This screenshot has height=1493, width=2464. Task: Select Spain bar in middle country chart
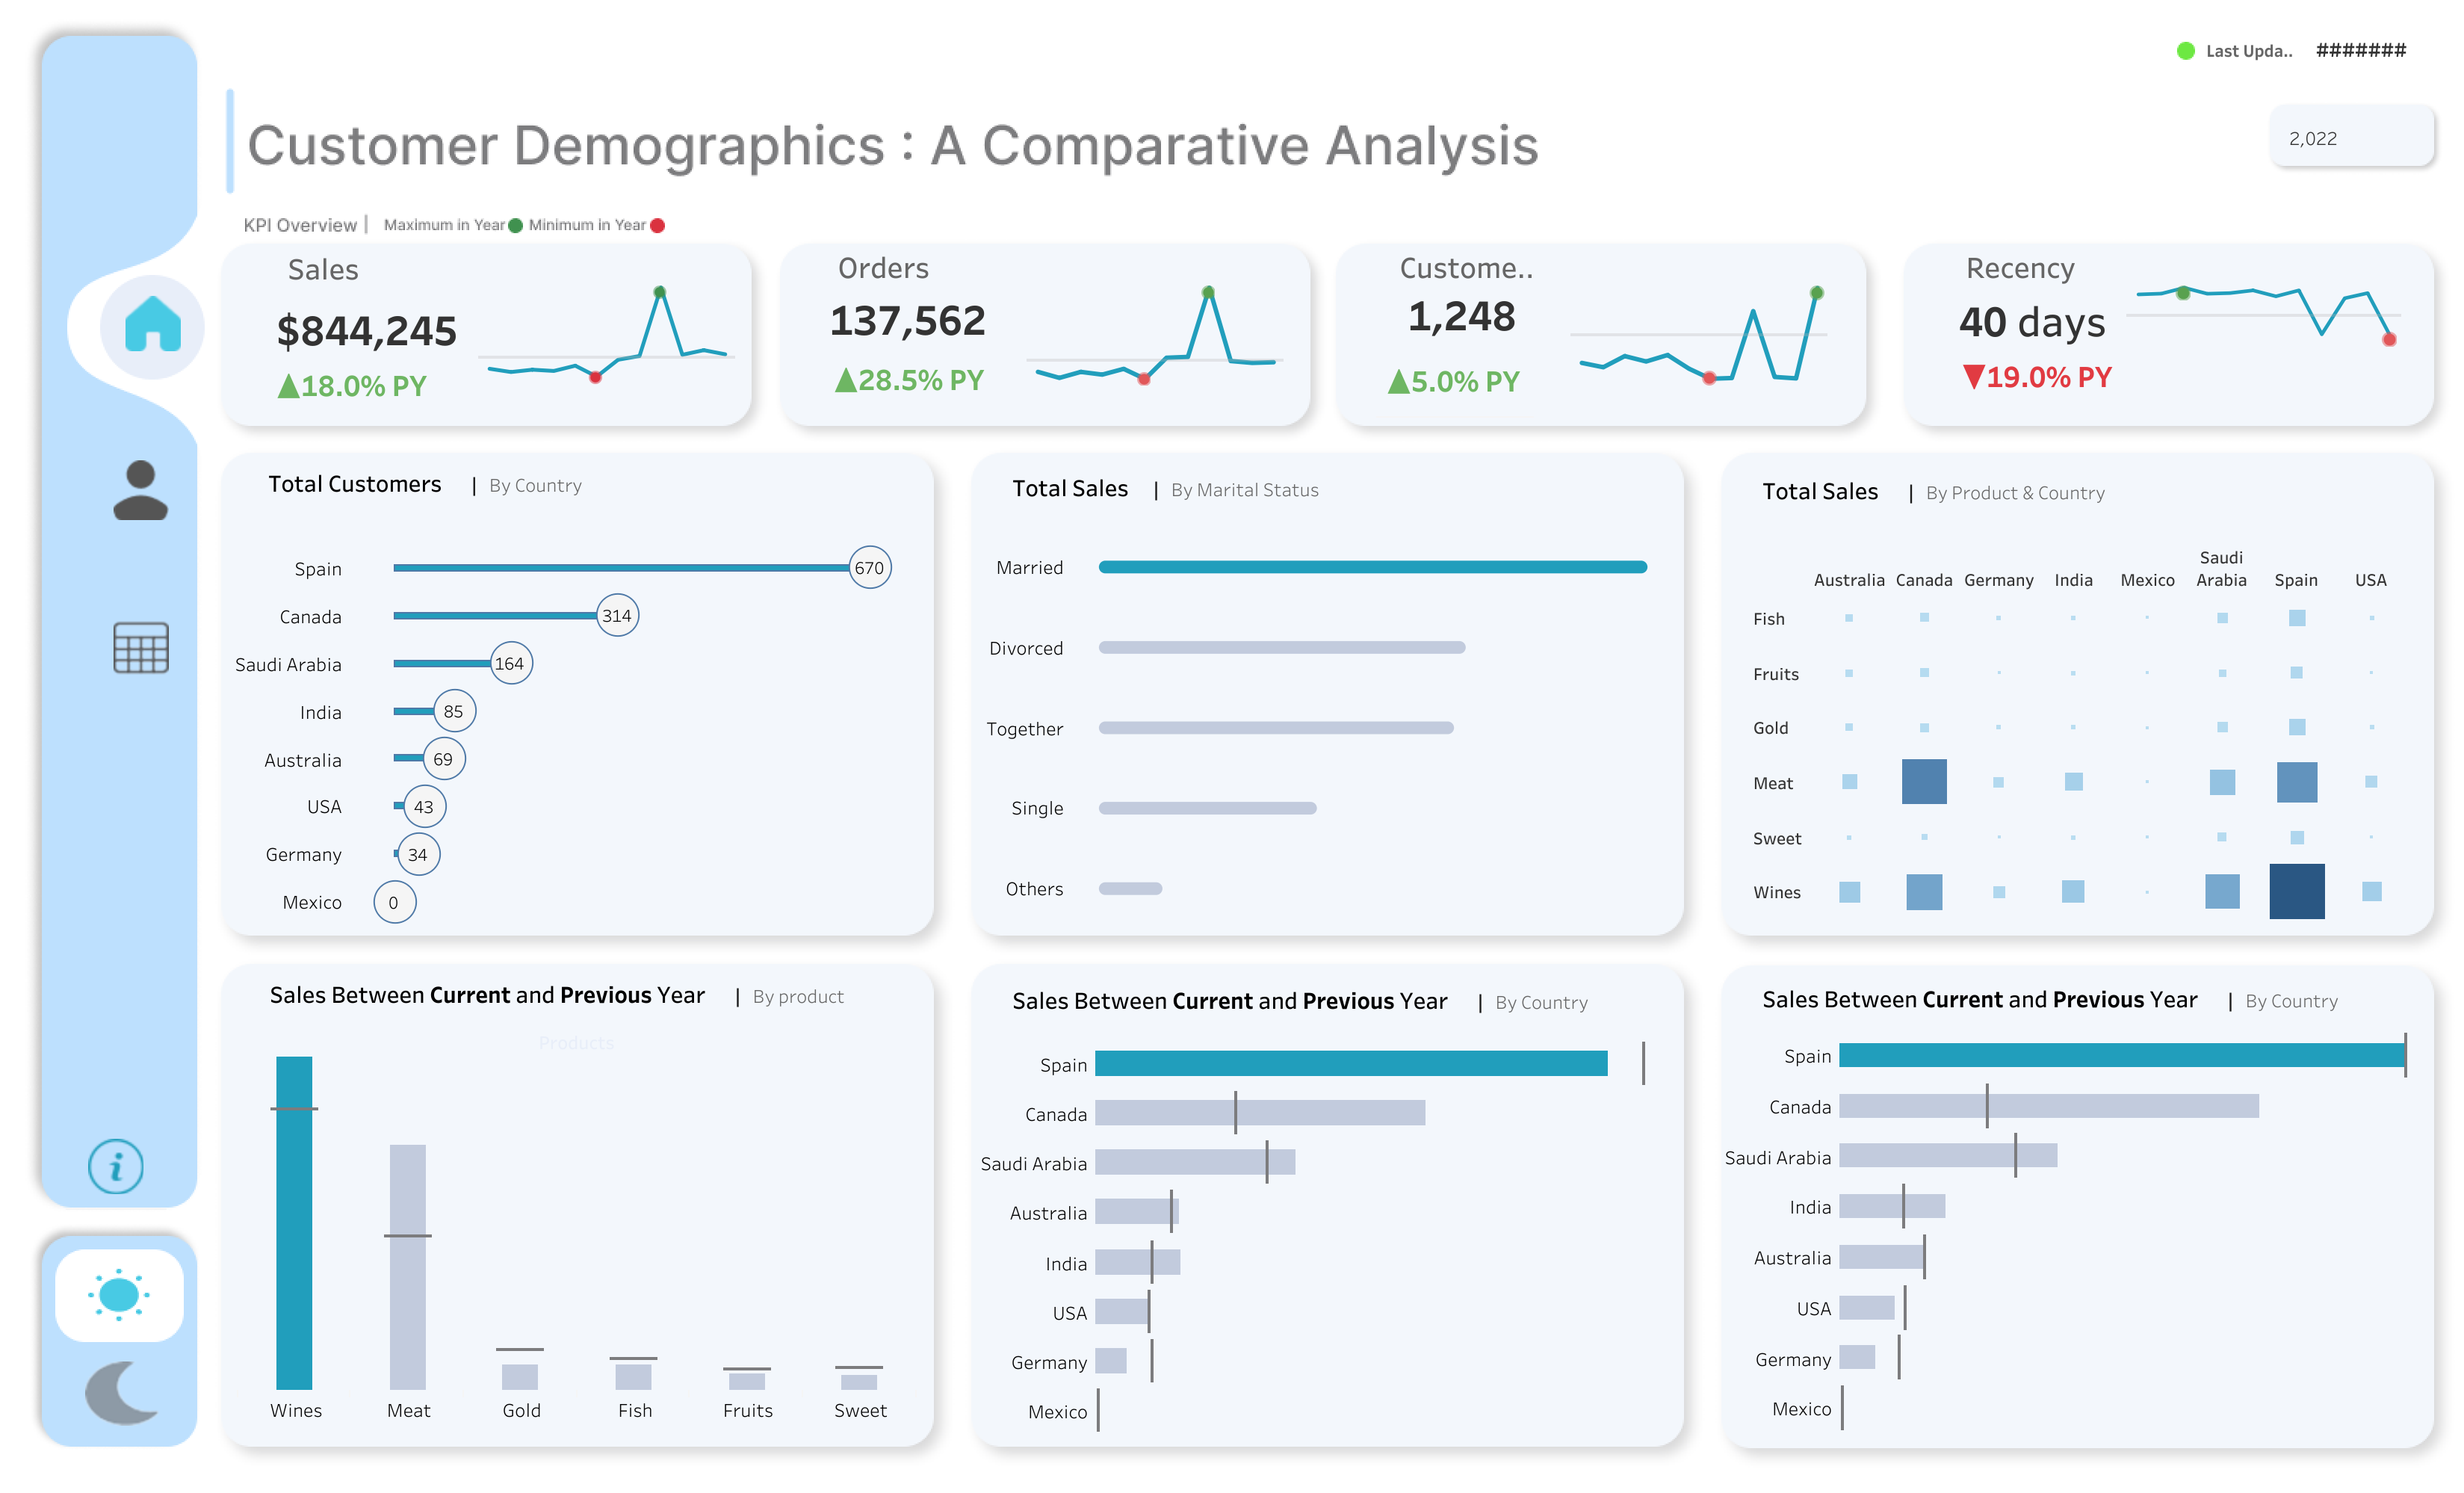point(1351,1063)
